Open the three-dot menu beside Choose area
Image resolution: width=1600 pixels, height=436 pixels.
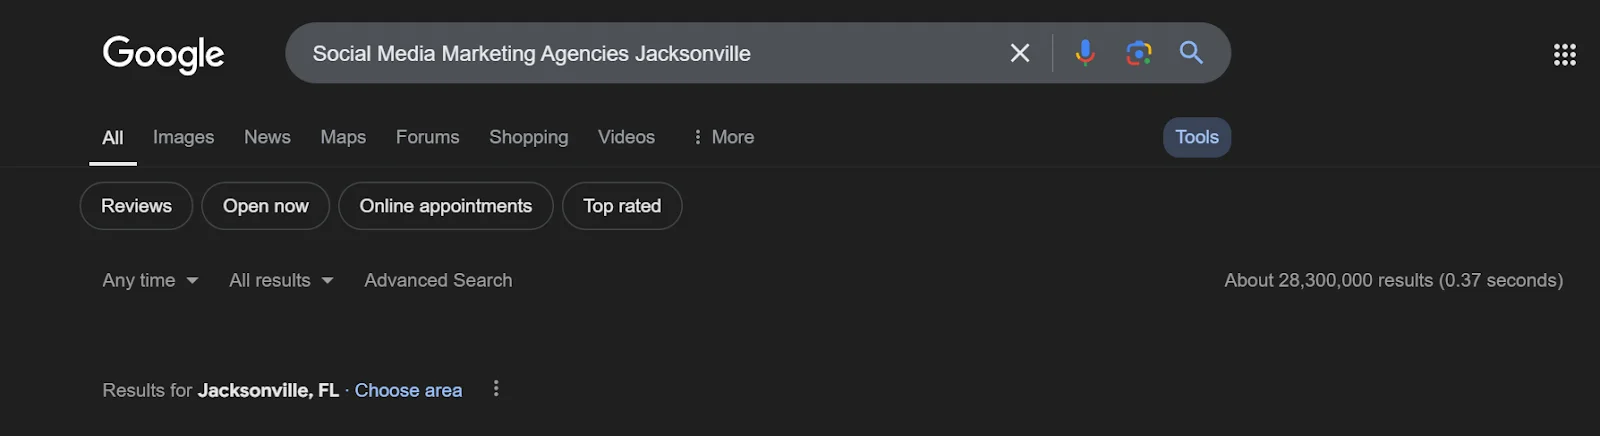496,389
